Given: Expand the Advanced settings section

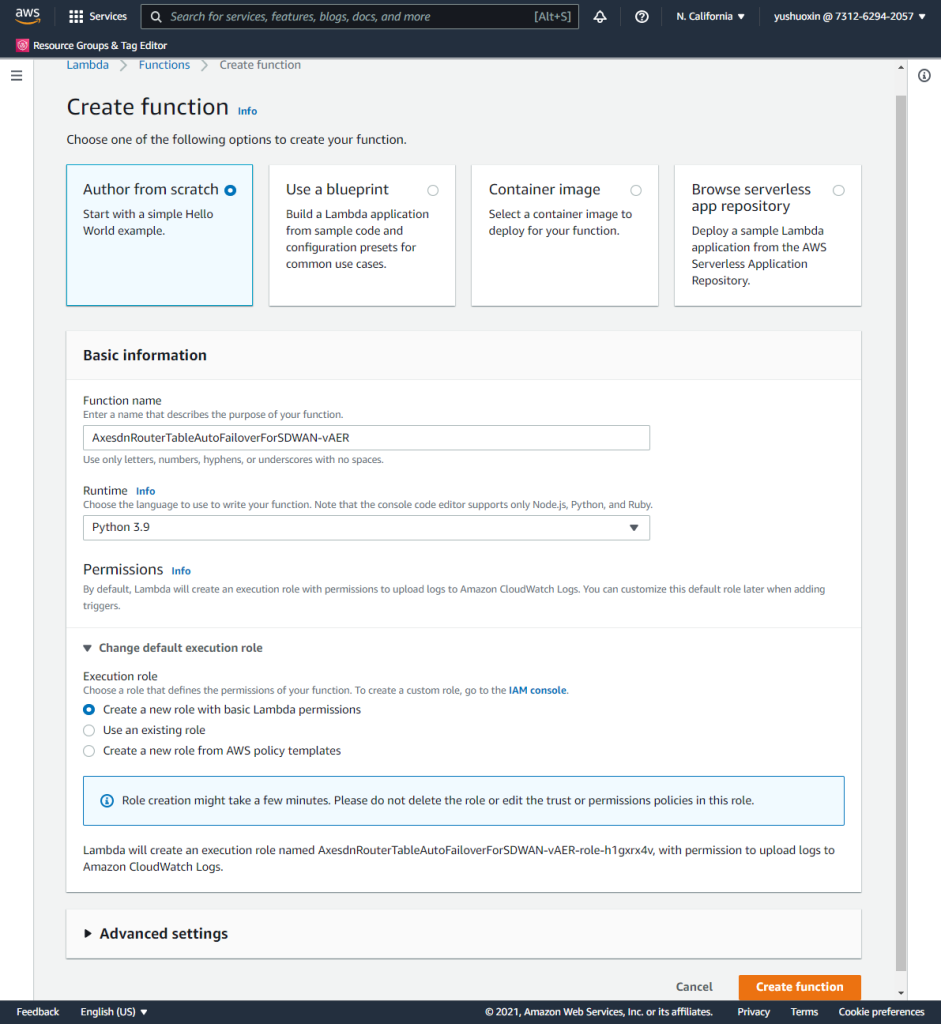Looking at the screenshot, I should coord(164,934).
